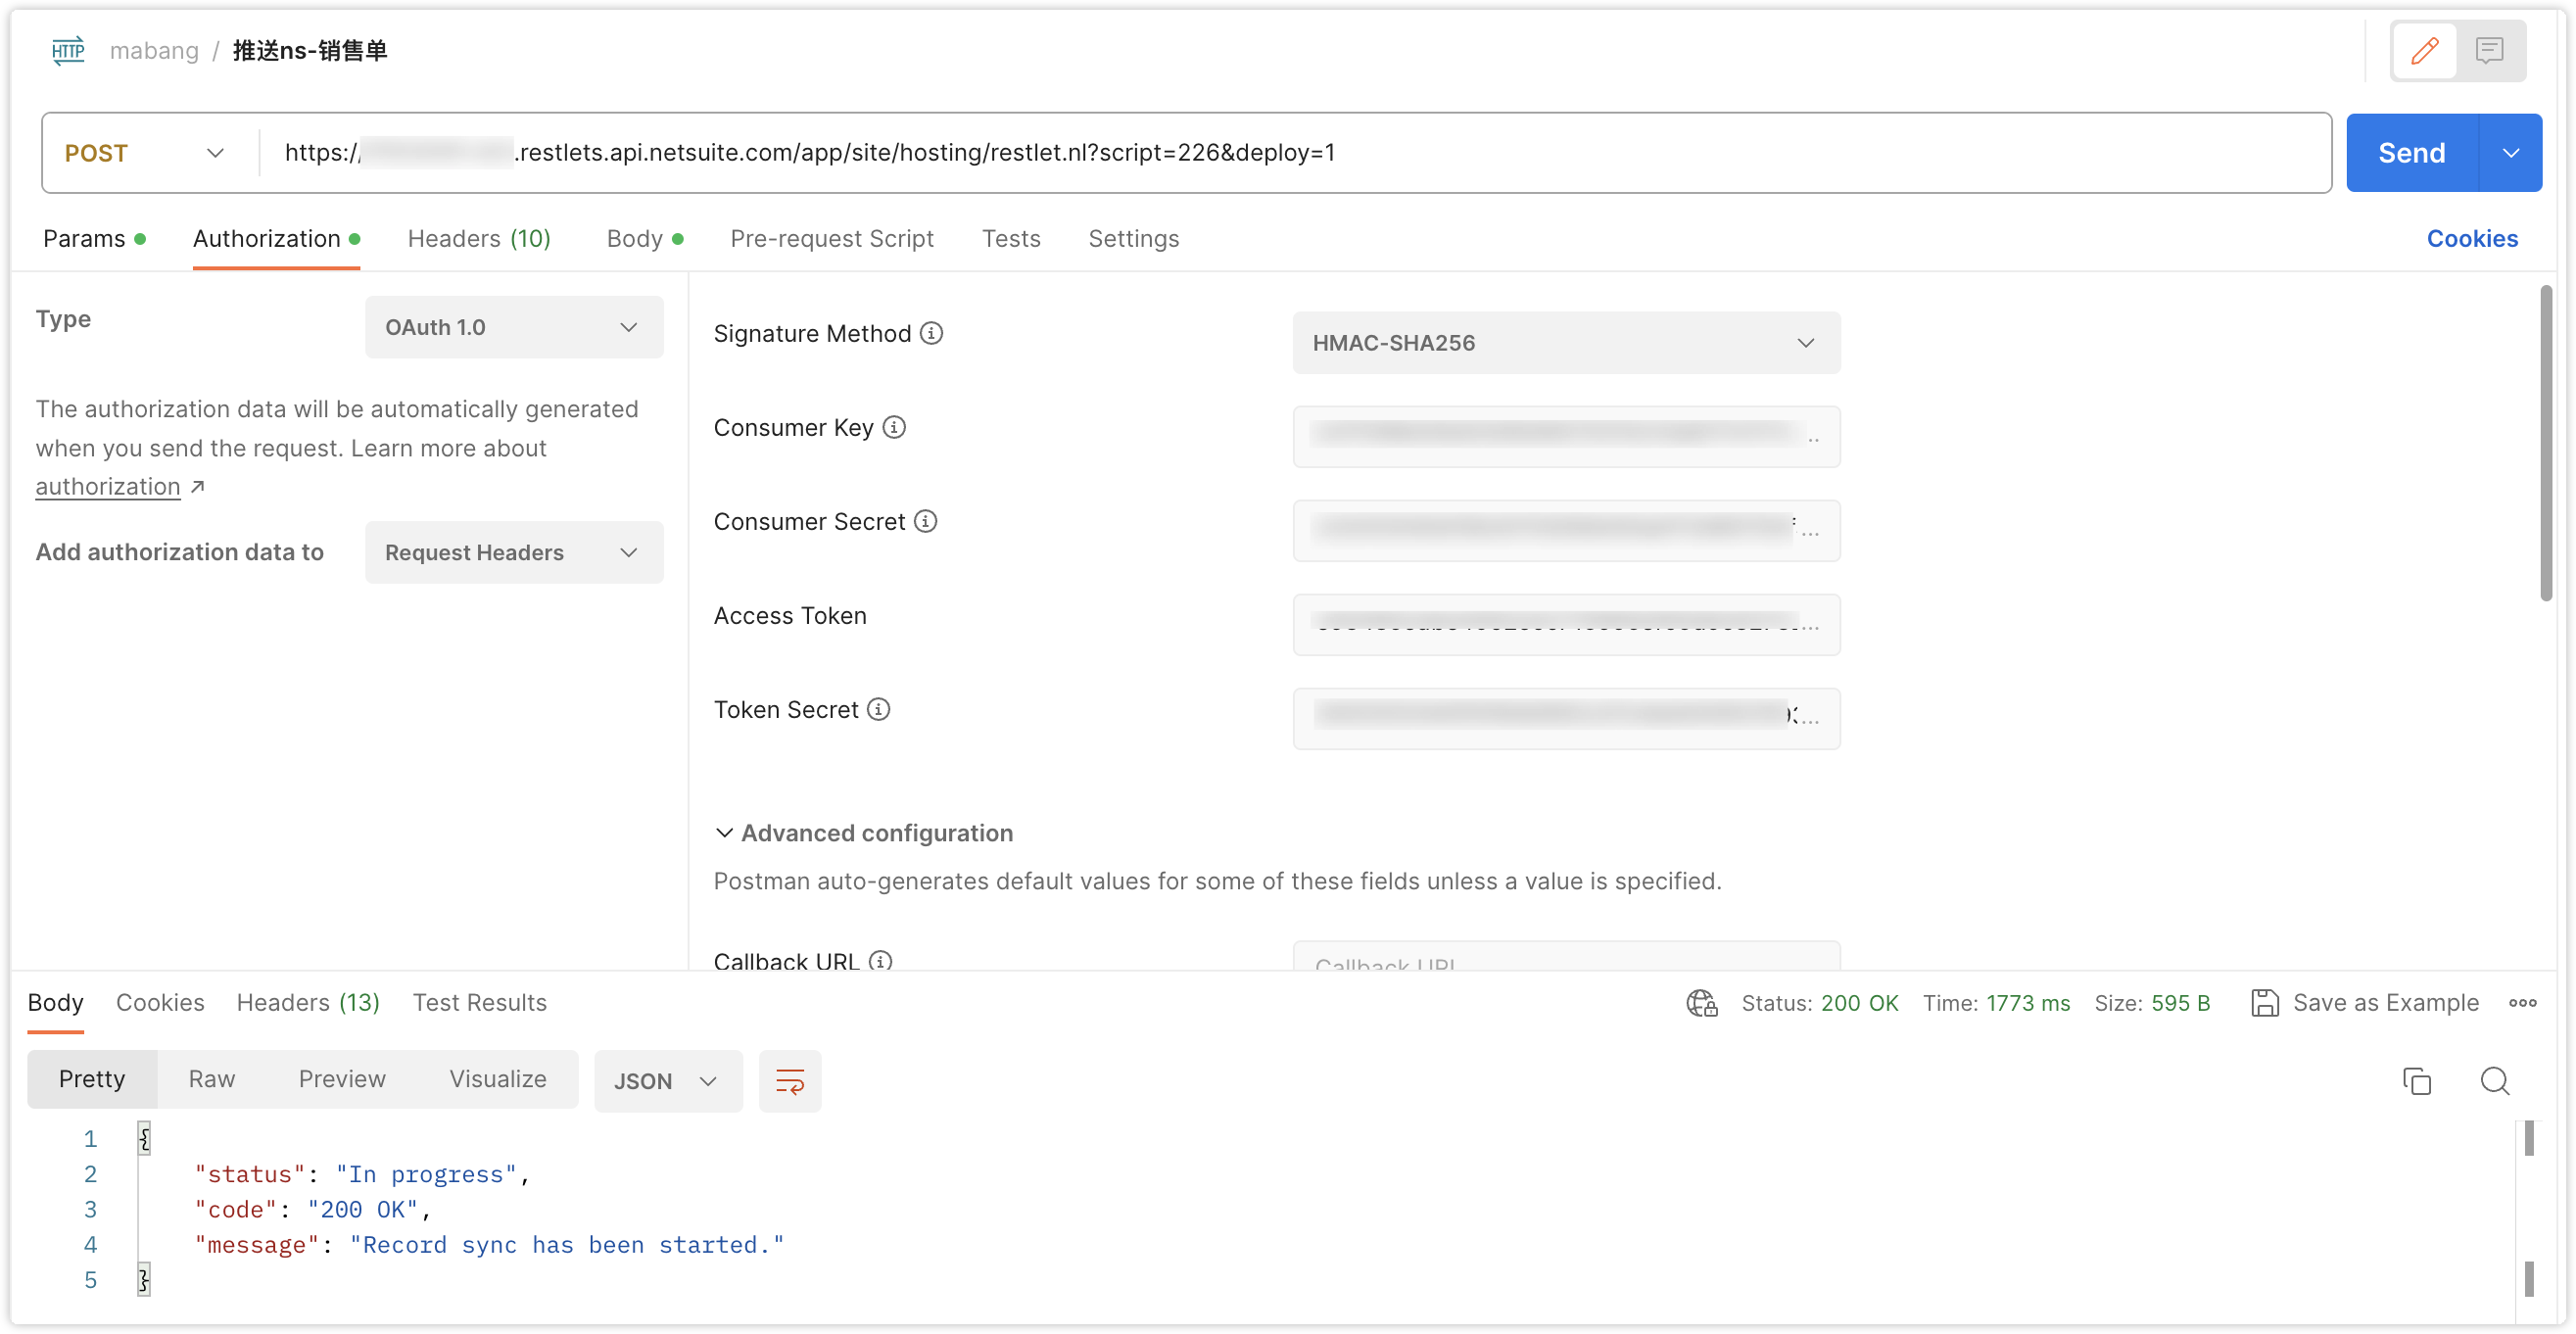The height and width of the screenshot is (1334, 2576).
Task: Follow the authorization learn more link
Action: click(x=108, y=487)
